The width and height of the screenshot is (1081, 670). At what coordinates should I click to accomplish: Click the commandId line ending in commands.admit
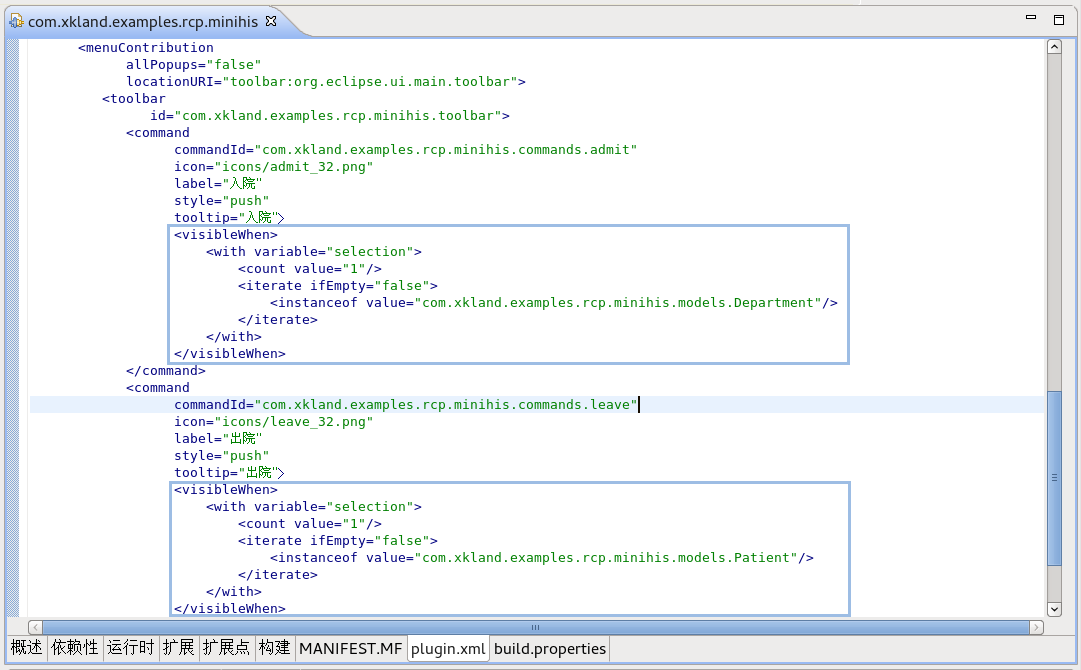(405, 150)
